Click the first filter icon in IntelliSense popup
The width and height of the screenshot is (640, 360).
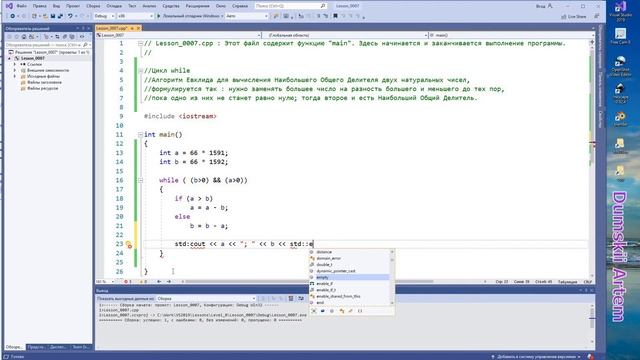313,311
